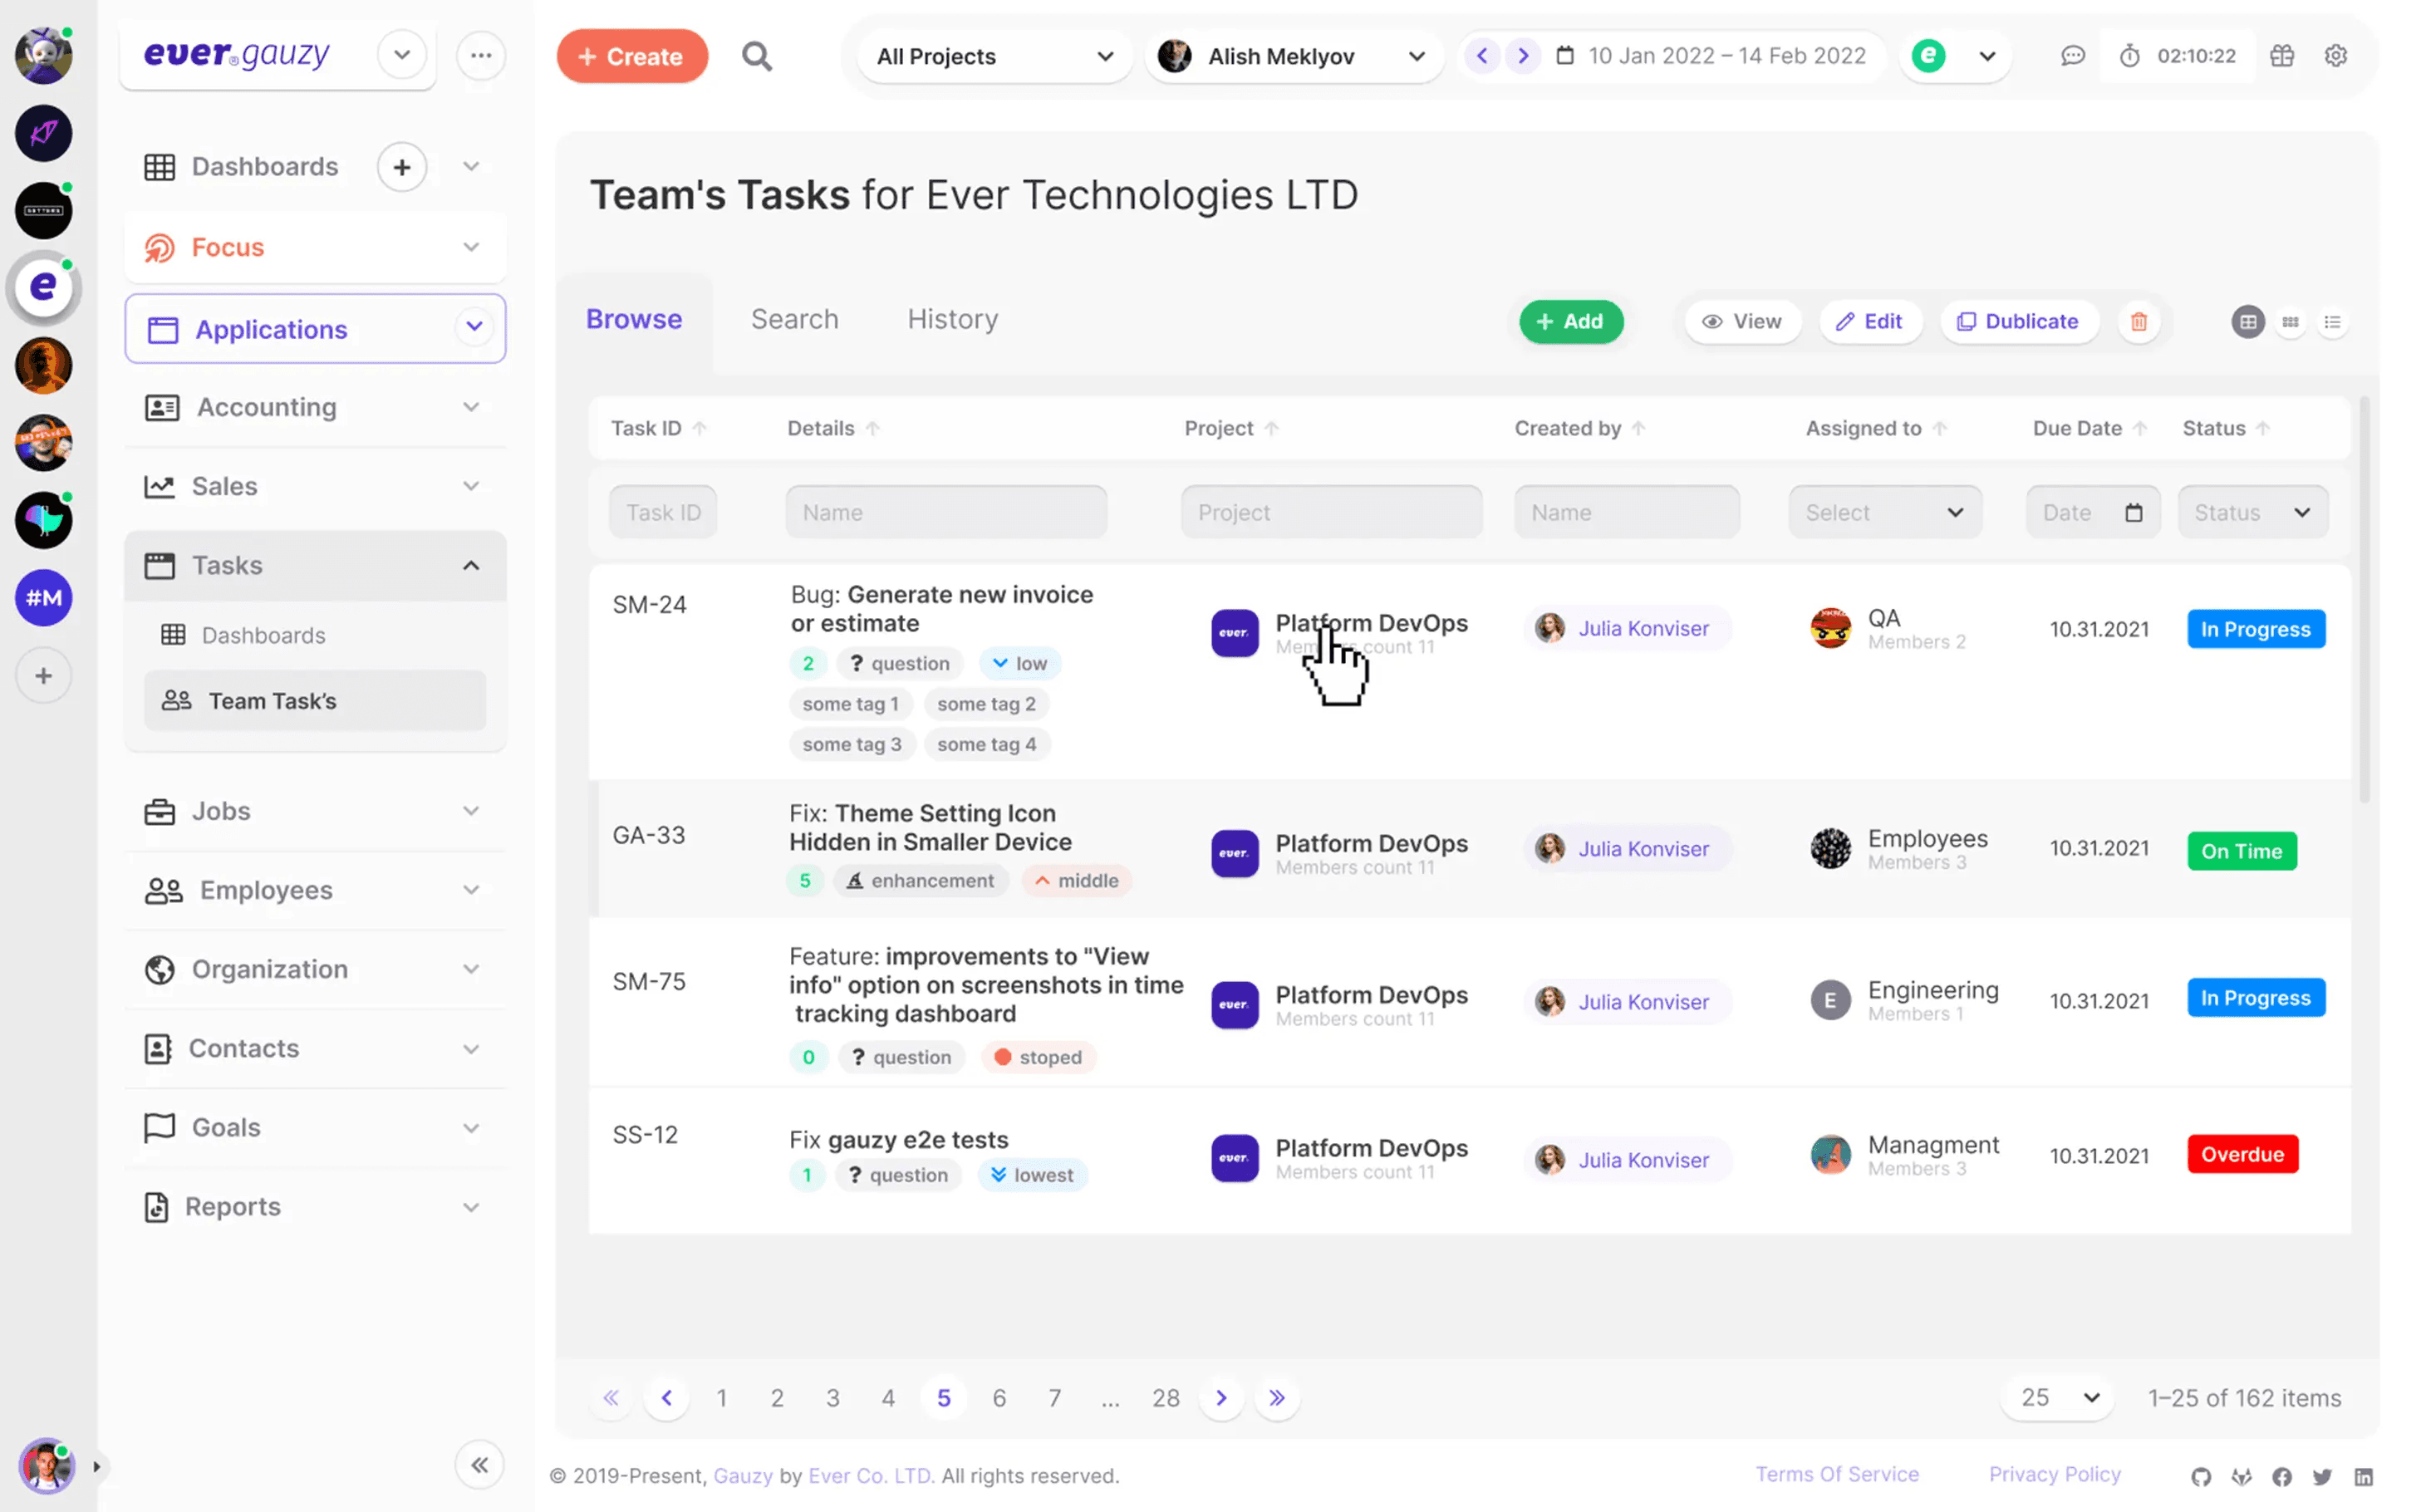Collapse the Tasks section in sidebar

coord(470,565)
